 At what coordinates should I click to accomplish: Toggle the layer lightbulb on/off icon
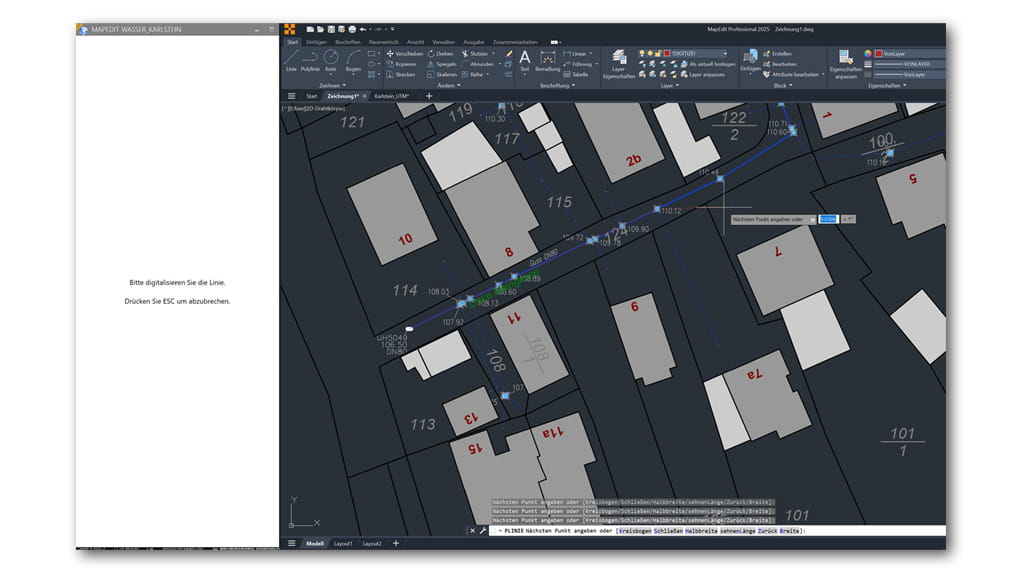(x=641, y=53)
